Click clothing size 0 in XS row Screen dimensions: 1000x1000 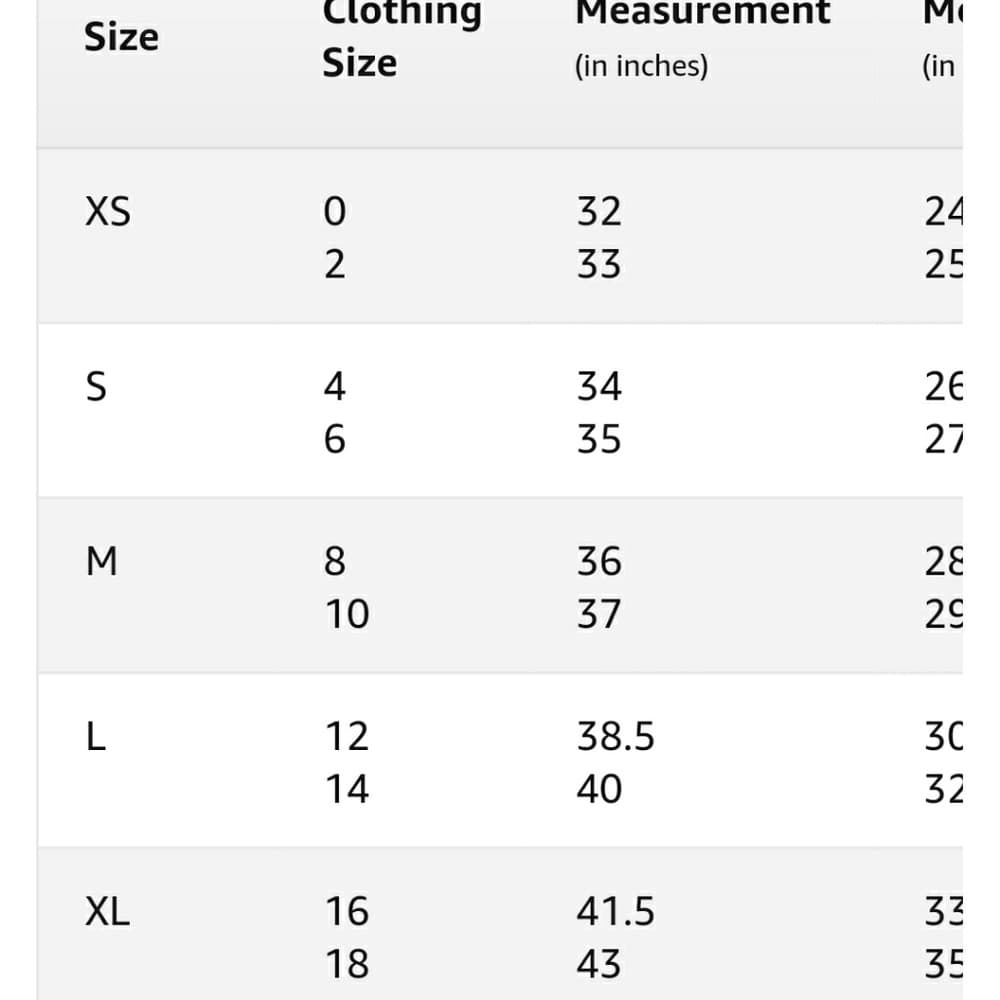coord(335,211)
